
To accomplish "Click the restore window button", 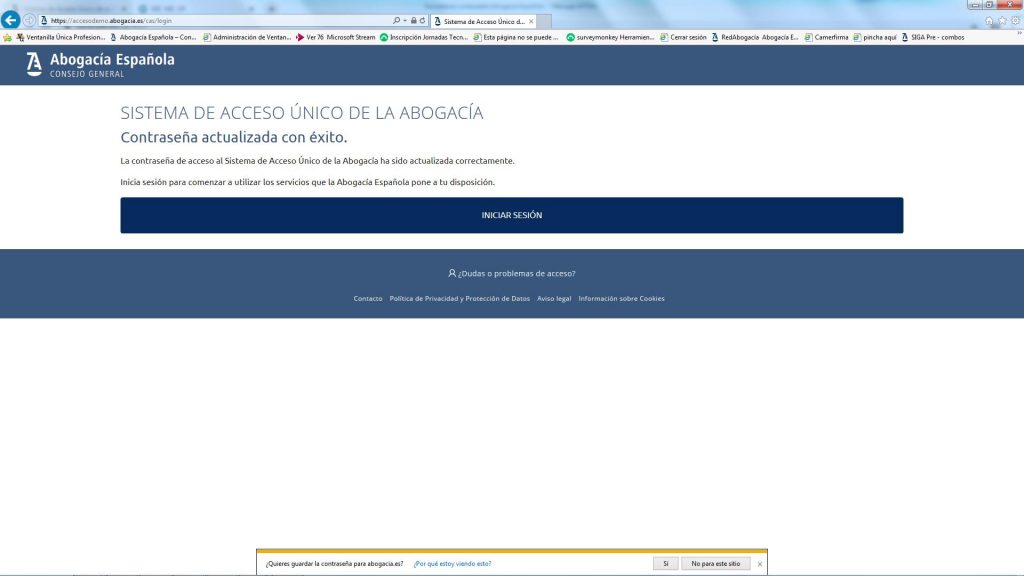I will click(989, 5).
